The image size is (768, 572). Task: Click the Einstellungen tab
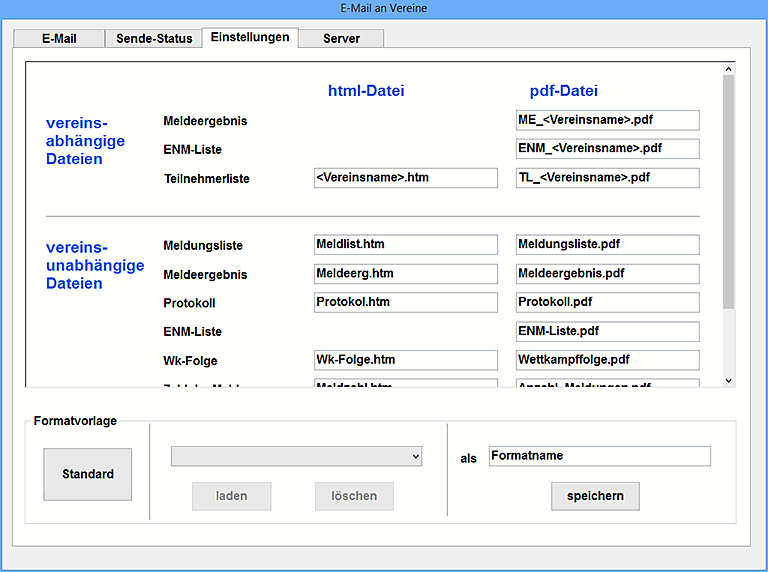(249, 38)
